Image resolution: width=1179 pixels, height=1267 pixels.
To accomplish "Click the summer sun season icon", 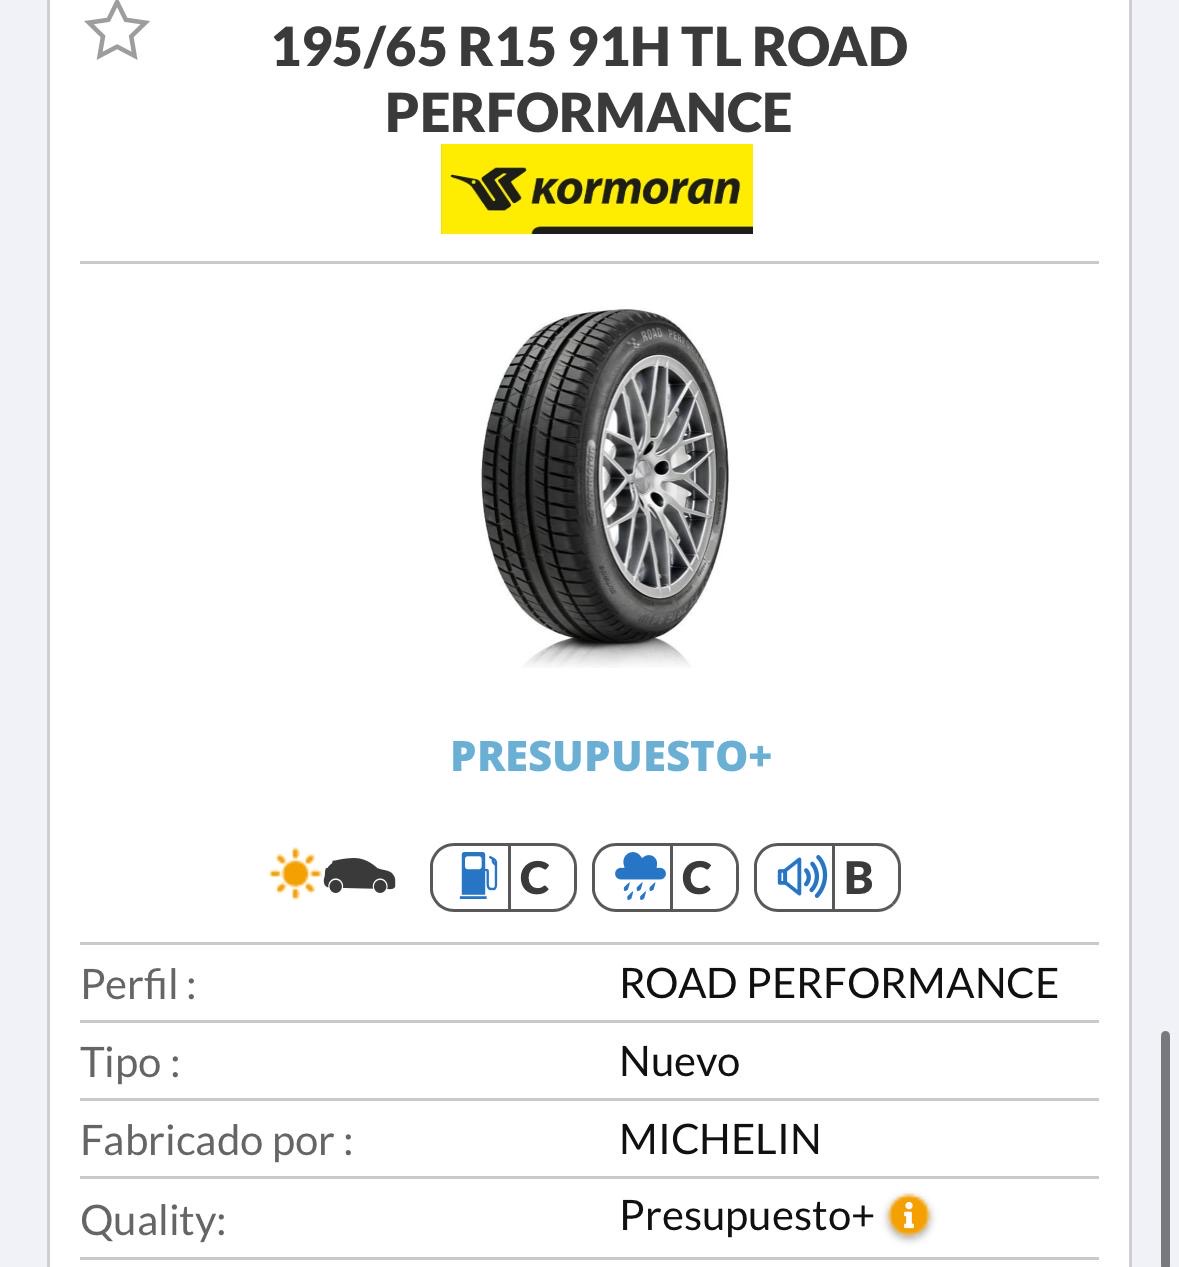I will point(294,875).
